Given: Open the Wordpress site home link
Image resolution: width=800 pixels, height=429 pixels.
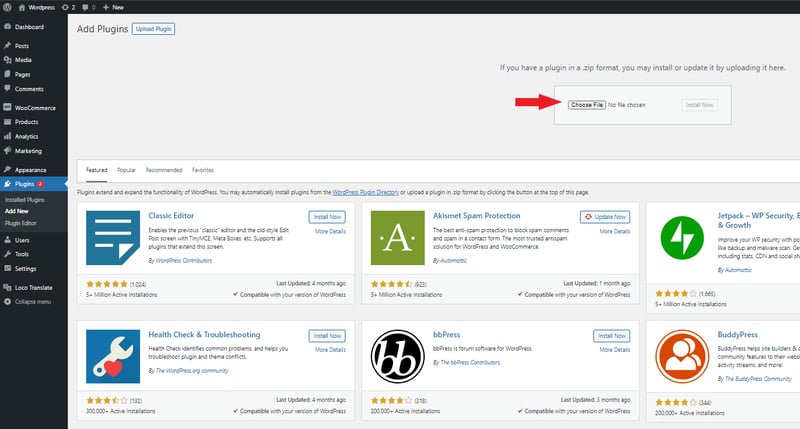Looking at the screenshot, I should (x=37, y=7).
